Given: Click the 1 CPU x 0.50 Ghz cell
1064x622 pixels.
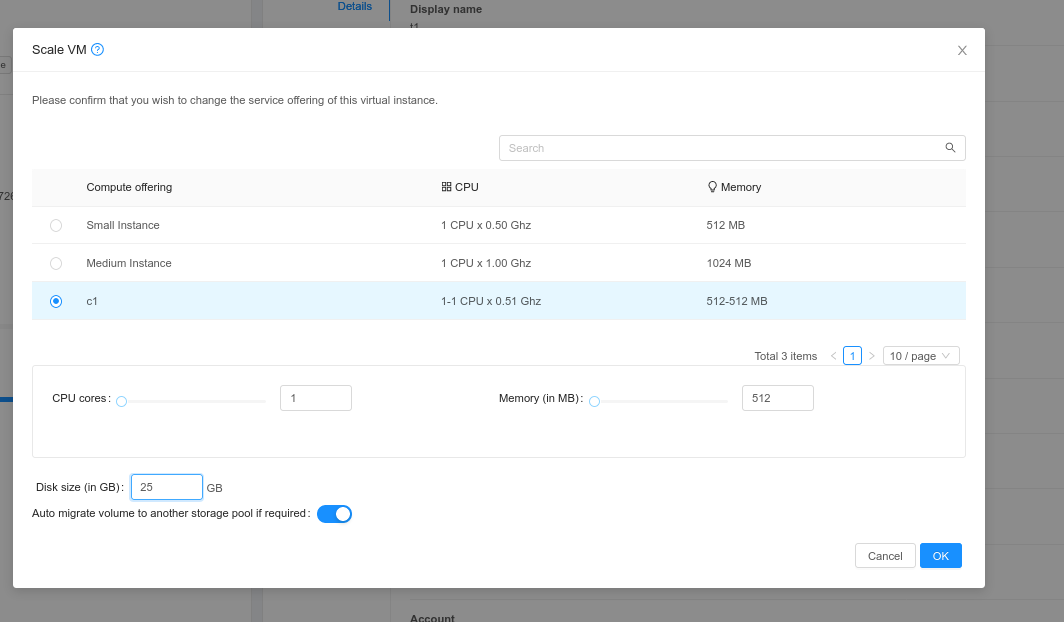Looking at the screenshot, I should [x=486, y=225].
